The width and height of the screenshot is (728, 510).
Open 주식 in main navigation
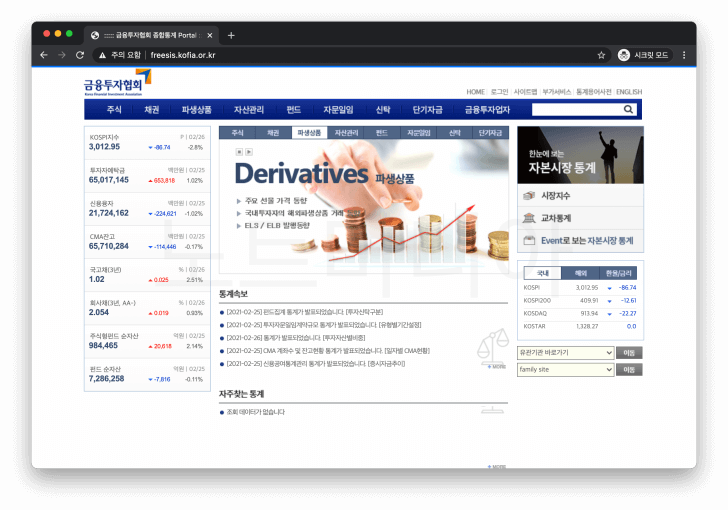114,110
